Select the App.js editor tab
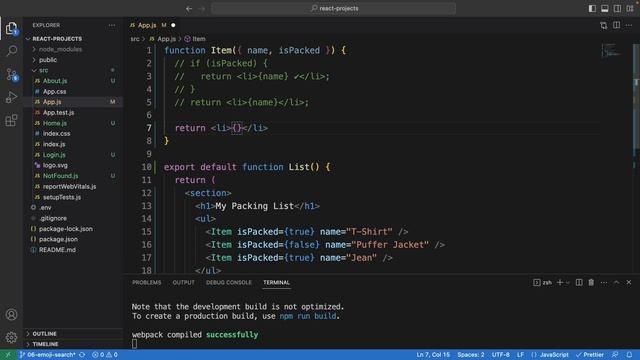This screenshot has height=360, width=640. pyautogui.click(x=147, y=25)
